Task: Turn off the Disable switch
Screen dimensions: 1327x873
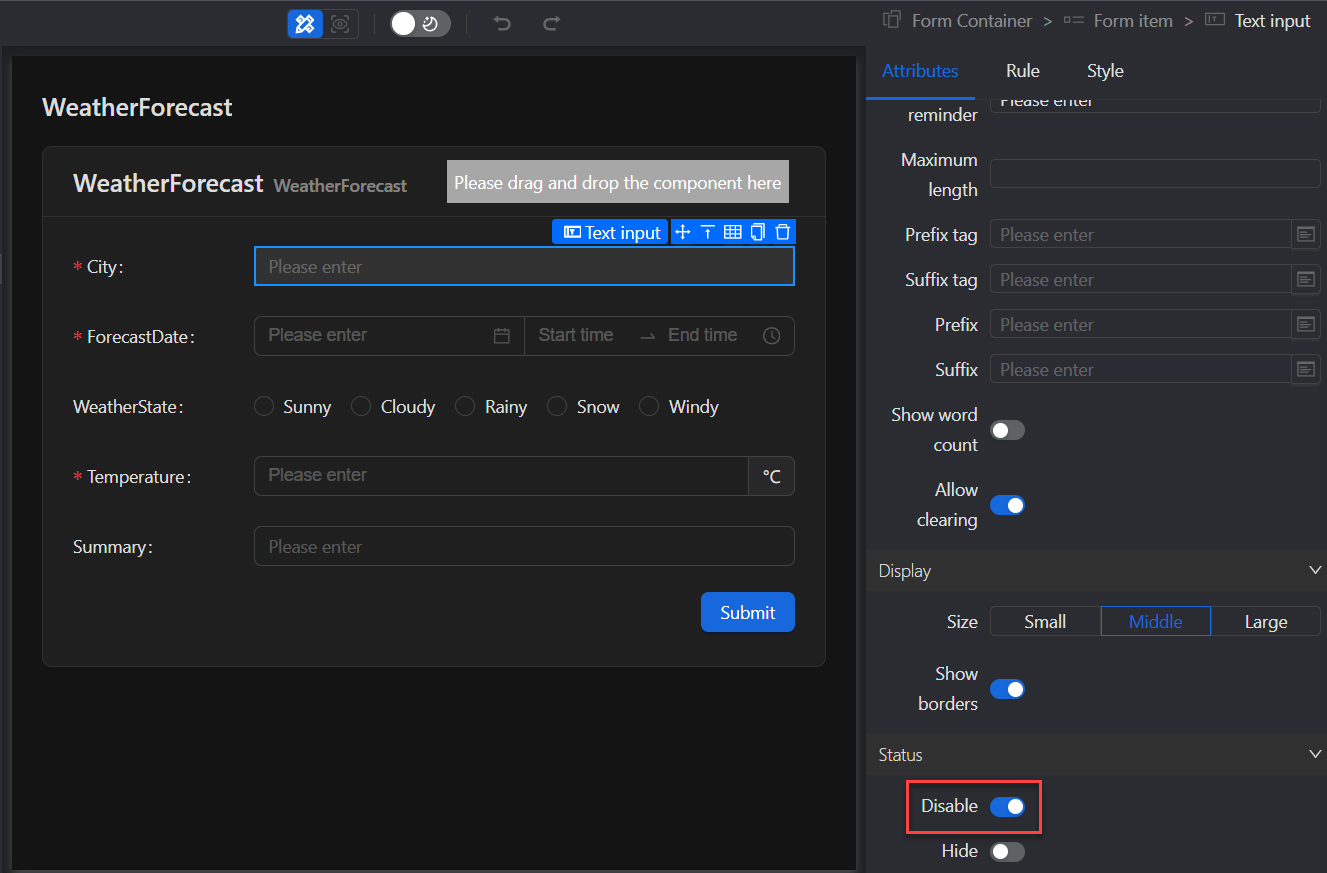Action: pyautogui.click(x=1007, y=806)
